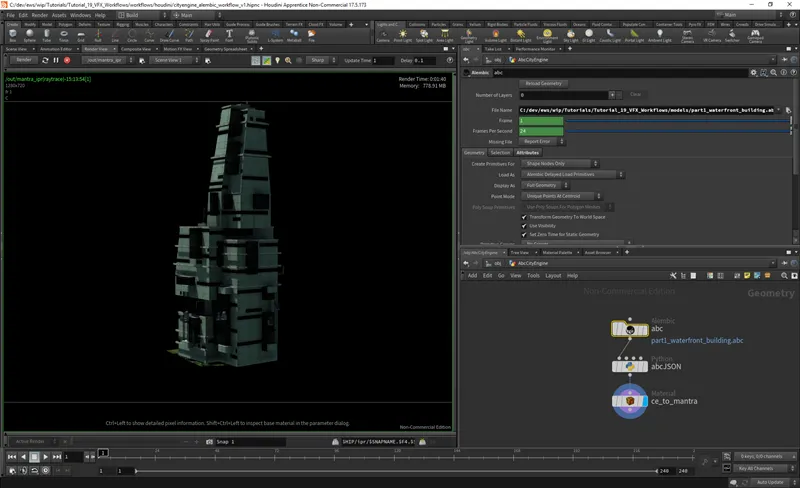Choose the Spray Paint shelf tool
The width and height of the screenshot is (800, 488).
[209, 35]
